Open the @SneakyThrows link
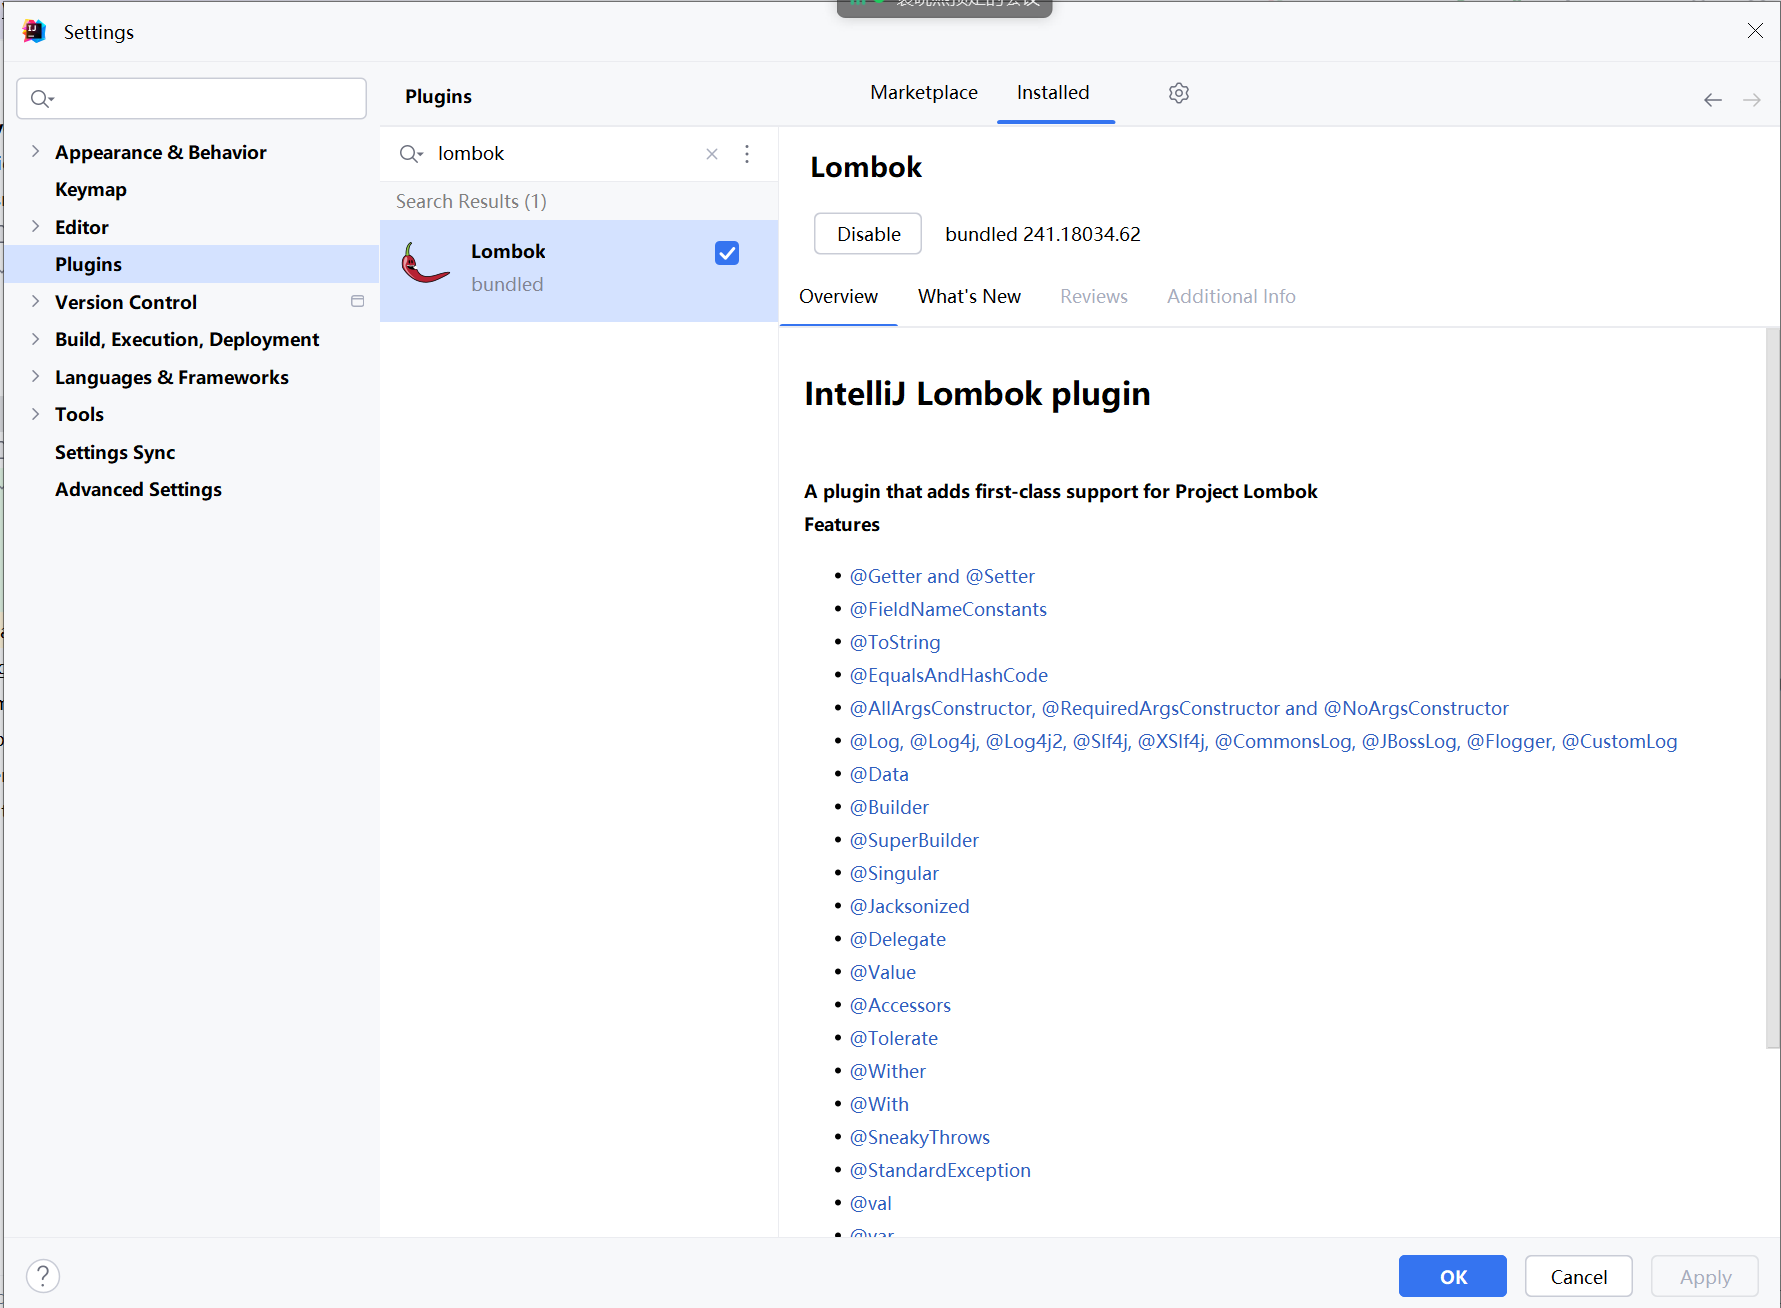 [x=920, y=1137]
